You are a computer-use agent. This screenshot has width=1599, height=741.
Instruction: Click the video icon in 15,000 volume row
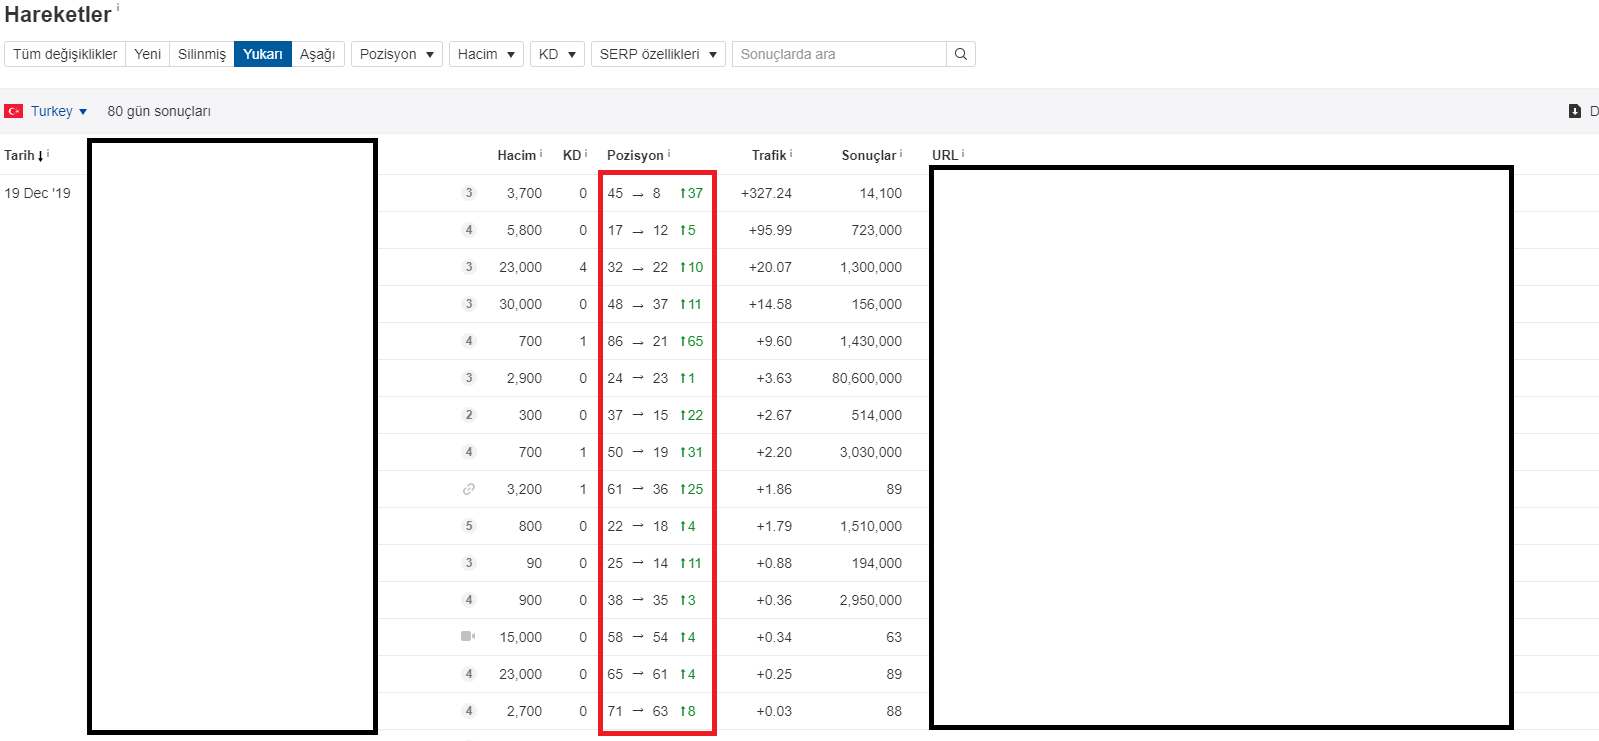(x=468, y=636)
